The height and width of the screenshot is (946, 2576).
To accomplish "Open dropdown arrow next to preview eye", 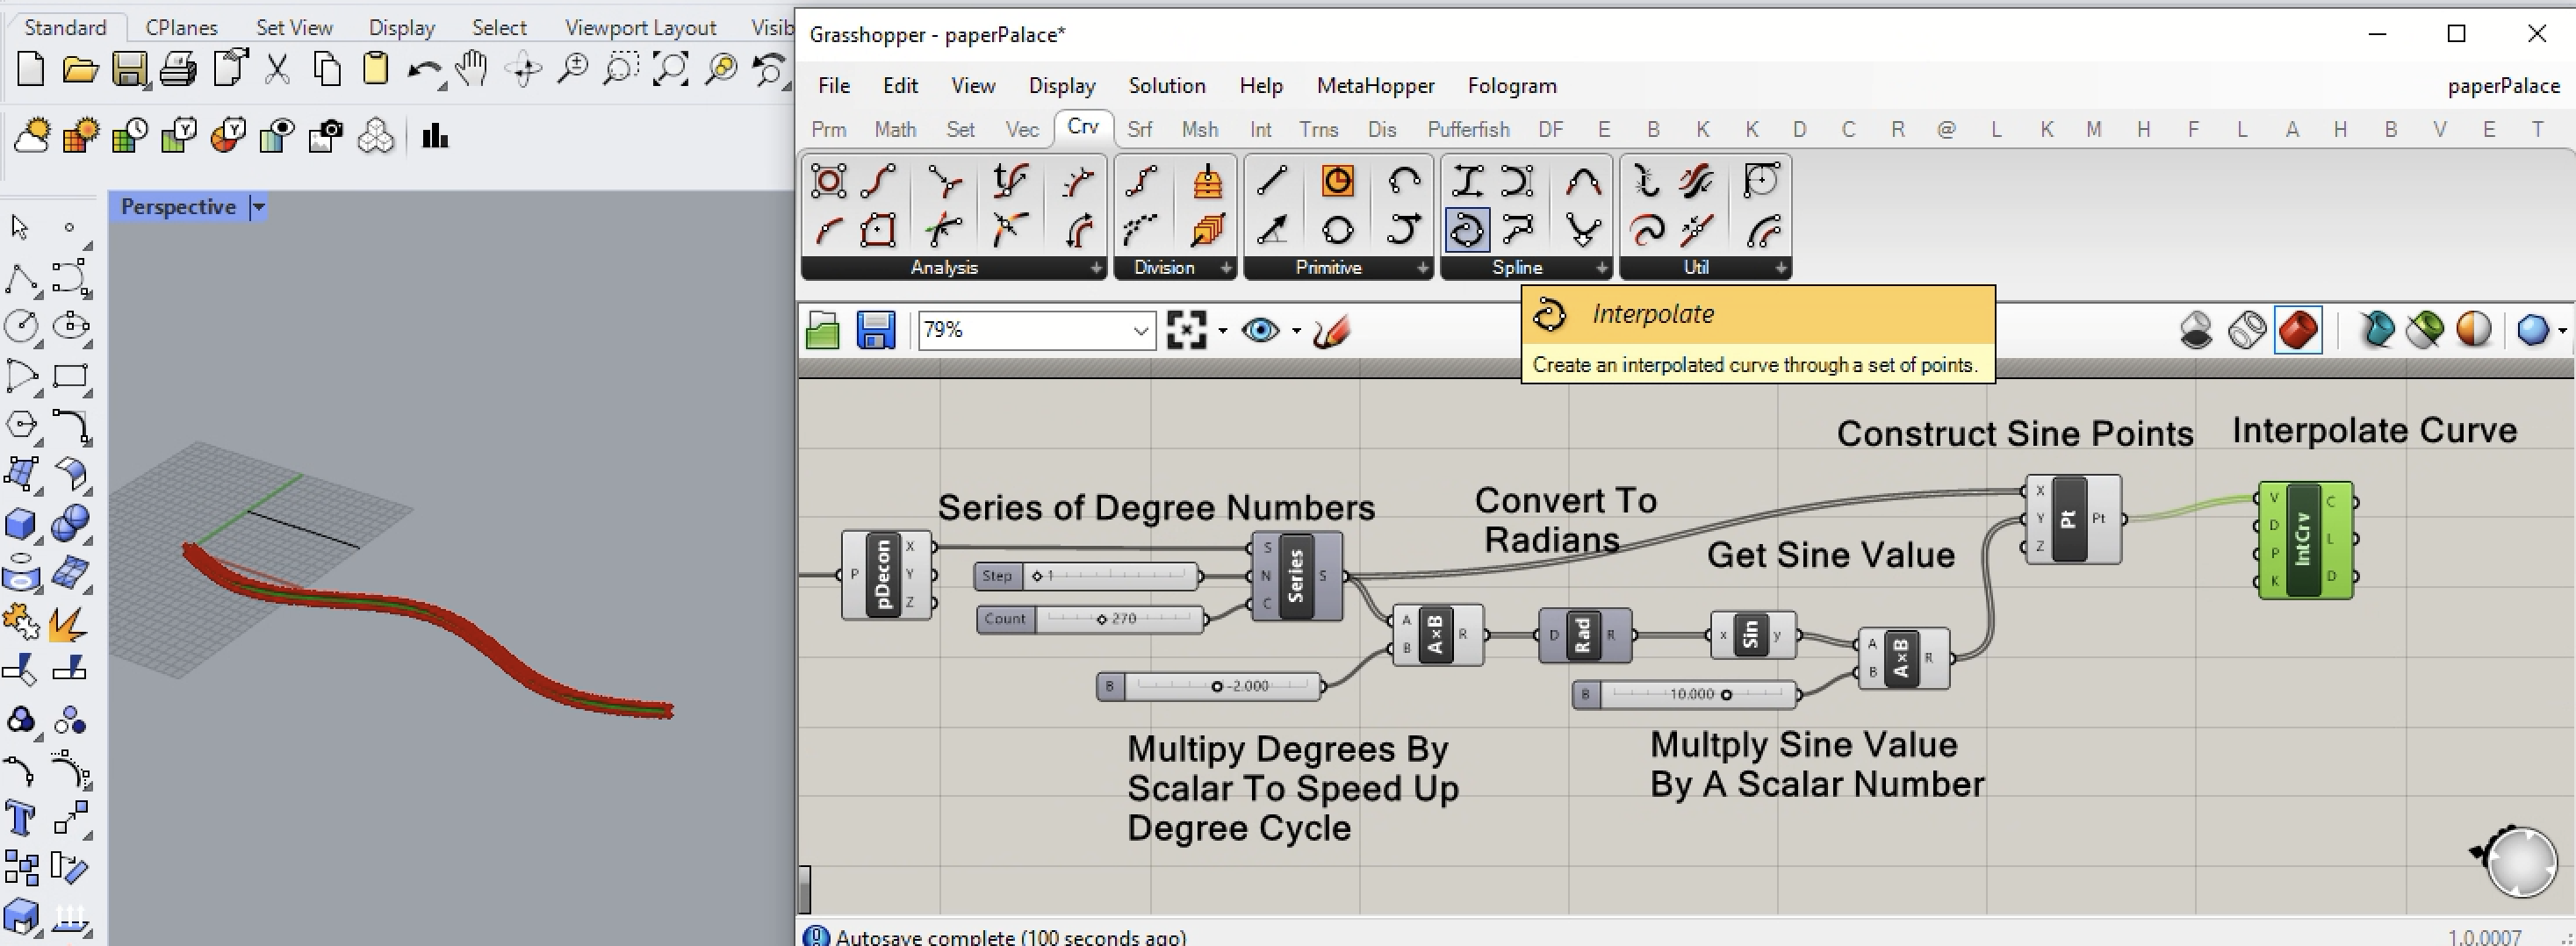I will (1296, 331).
